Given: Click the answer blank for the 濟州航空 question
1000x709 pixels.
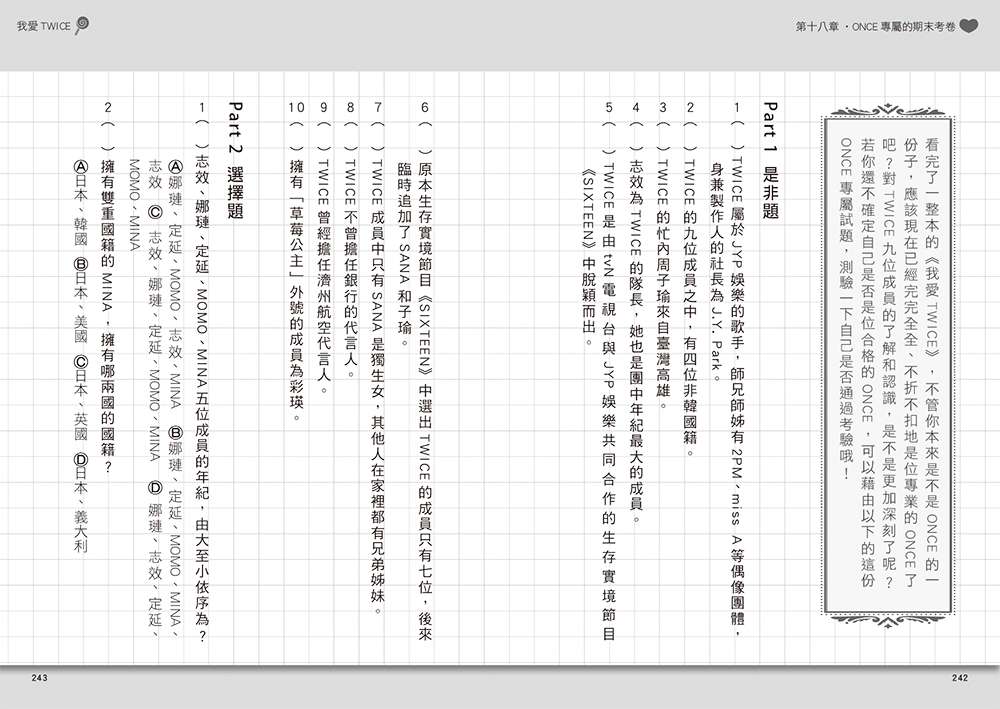Looking at the screenshot, I should (x=323, y=135).
